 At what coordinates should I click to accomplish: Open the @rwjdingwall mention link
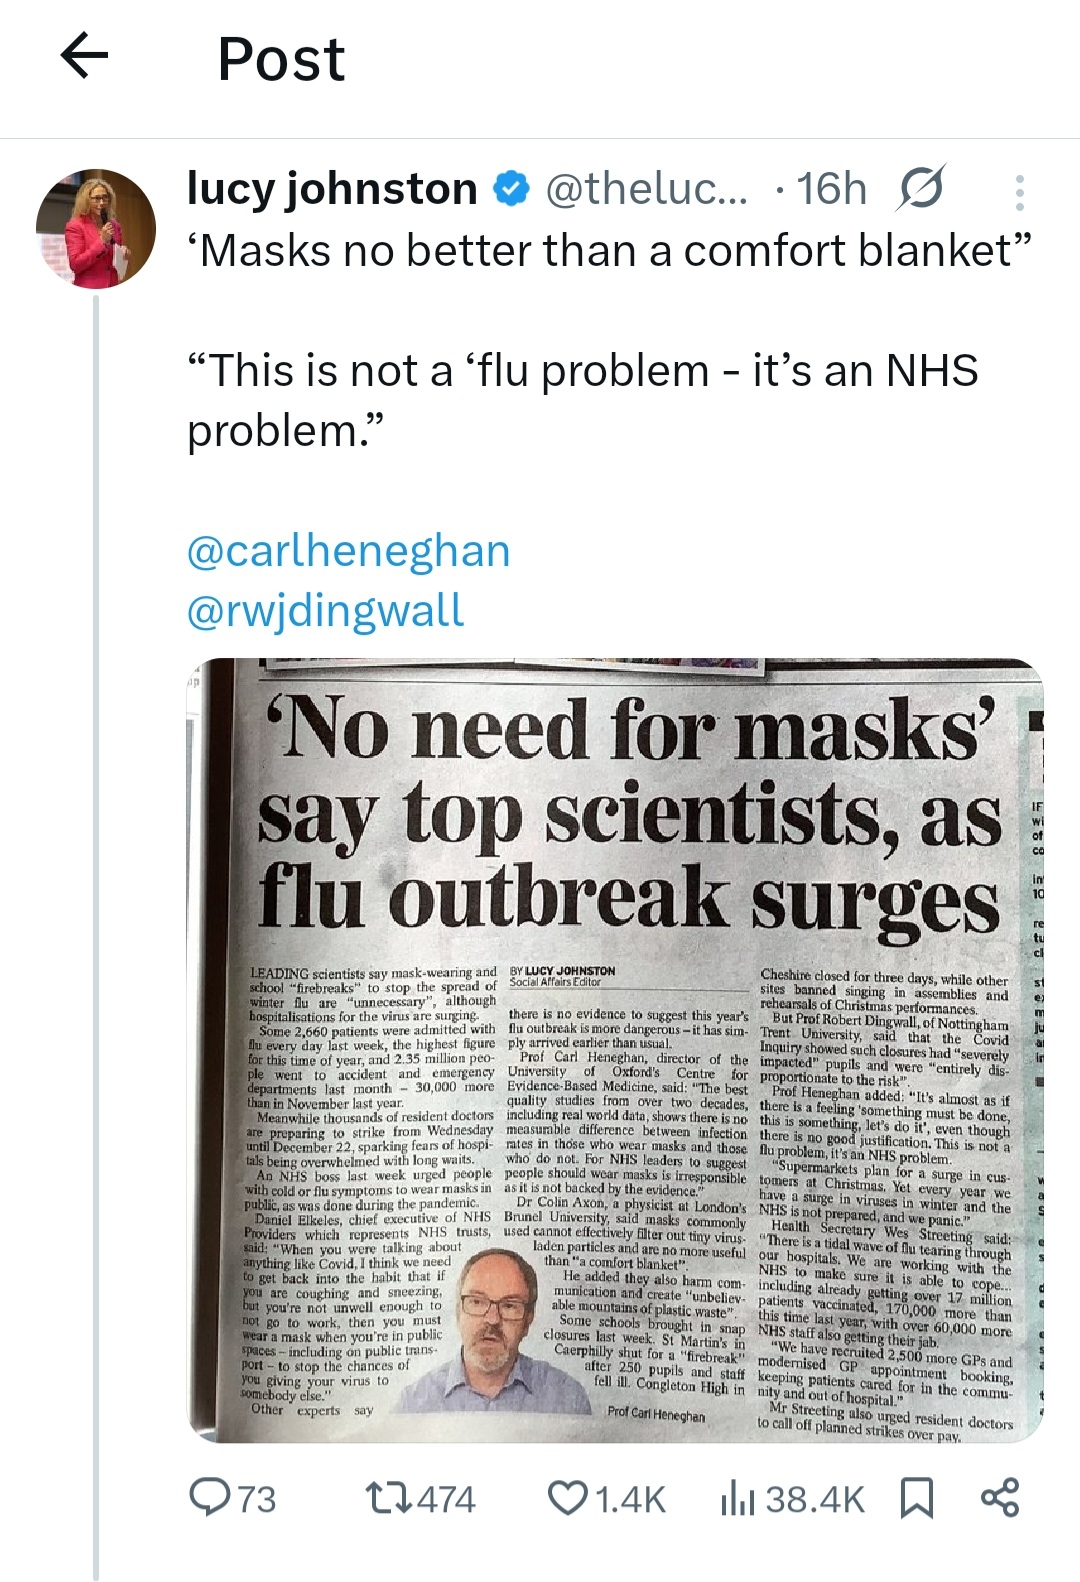325,611
